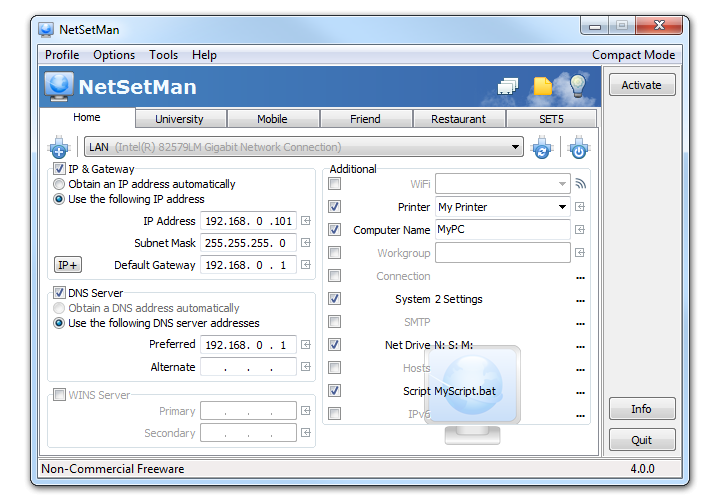Enable the WiFi checkbox
This screenshot has height=500, width=720.
(x=335, y=184)
